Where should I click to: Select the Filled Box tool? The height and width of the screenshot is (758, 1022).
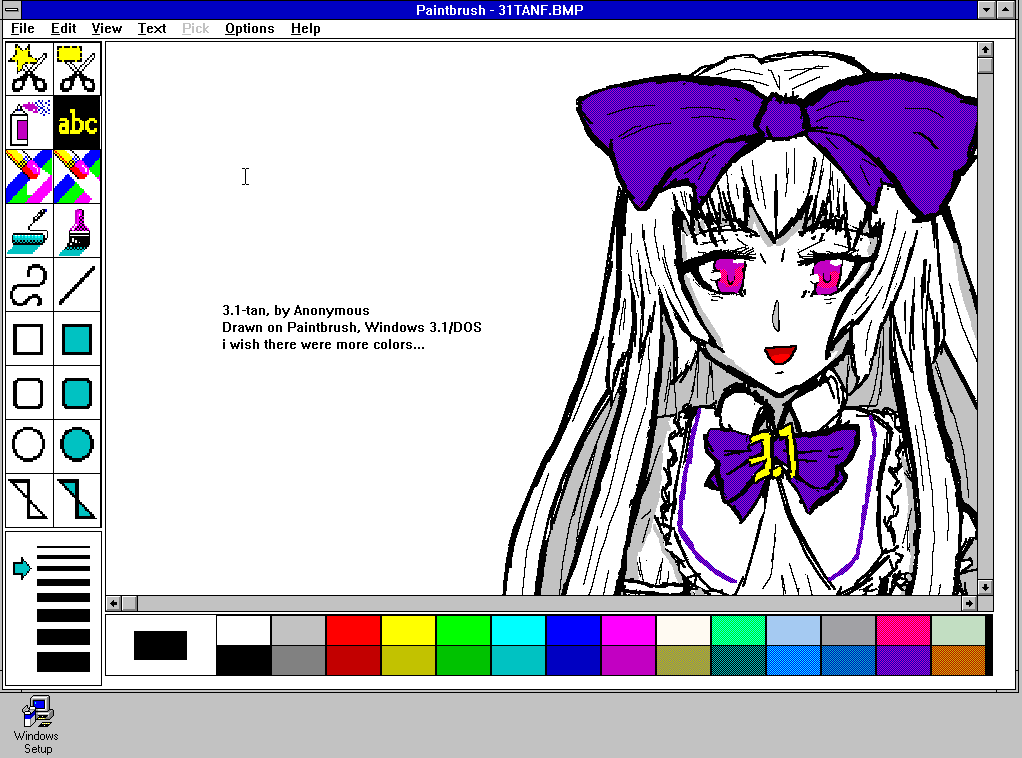tap(78, 339)
